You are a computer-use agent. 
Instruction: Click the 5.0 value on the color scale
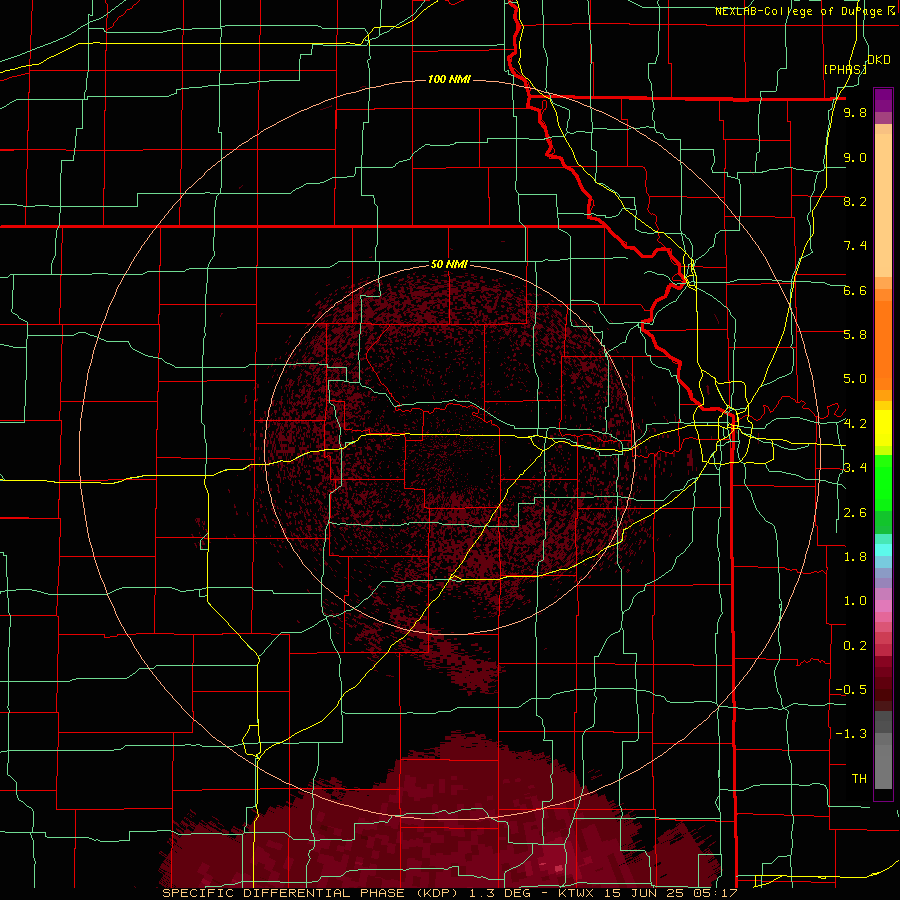(855, 379)
